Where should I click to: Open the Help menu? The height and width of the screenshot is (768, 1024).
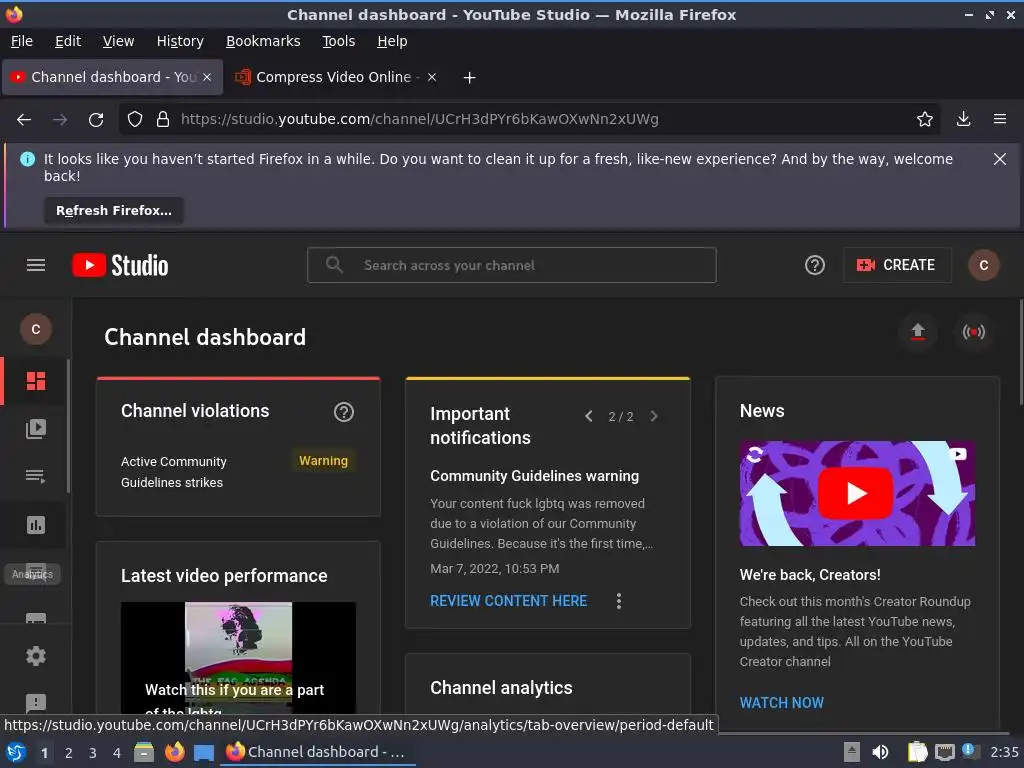(x=392, y=41)
